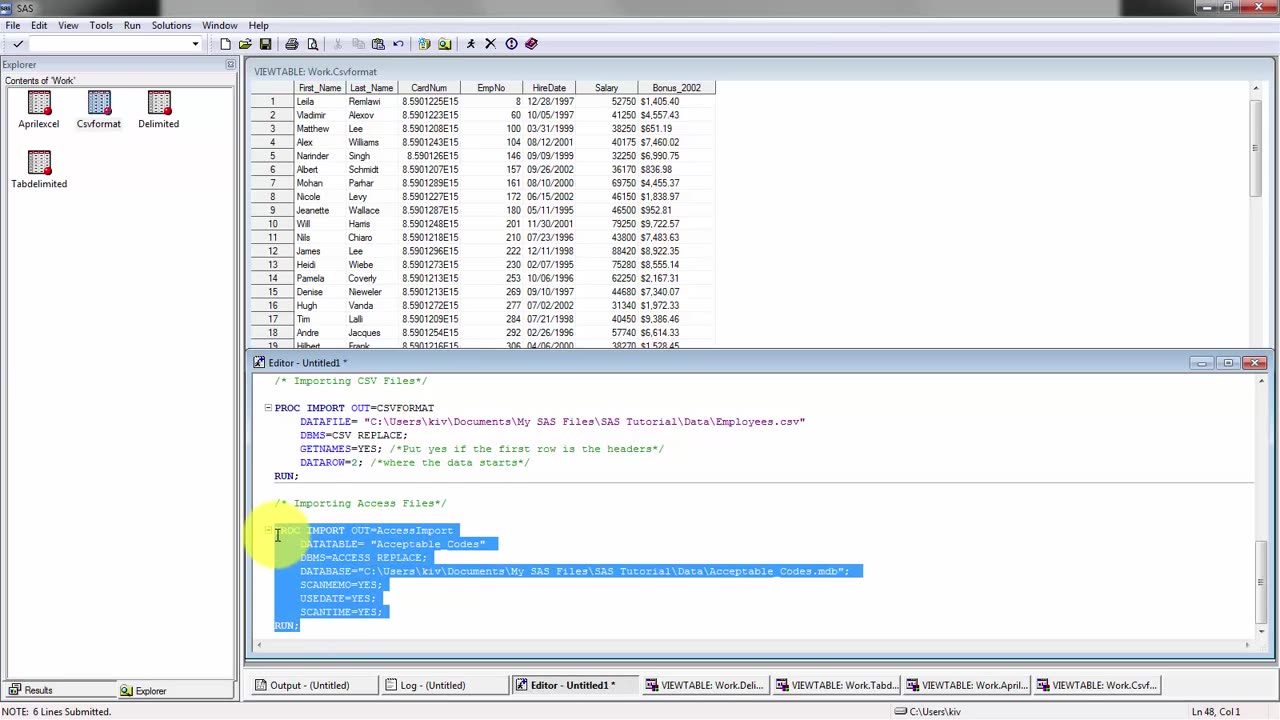Open the Tools menu
Viewport: 1280px width, 720px height.
tap(101, 25)
